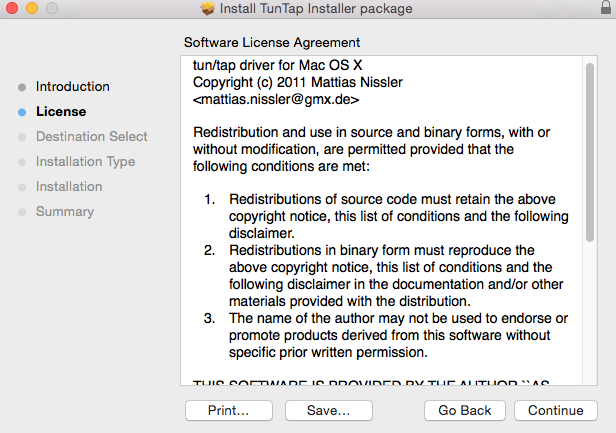616x433 pixels.
Task: Continue to the next installer step
Action: (556, 411)
